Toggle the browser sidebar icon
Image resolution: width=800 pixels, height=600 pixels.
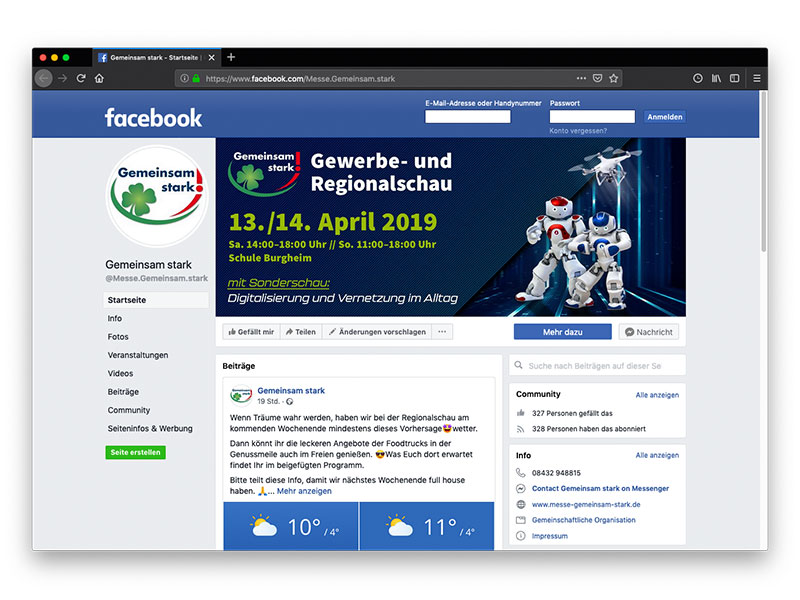[x=735, y=79]
